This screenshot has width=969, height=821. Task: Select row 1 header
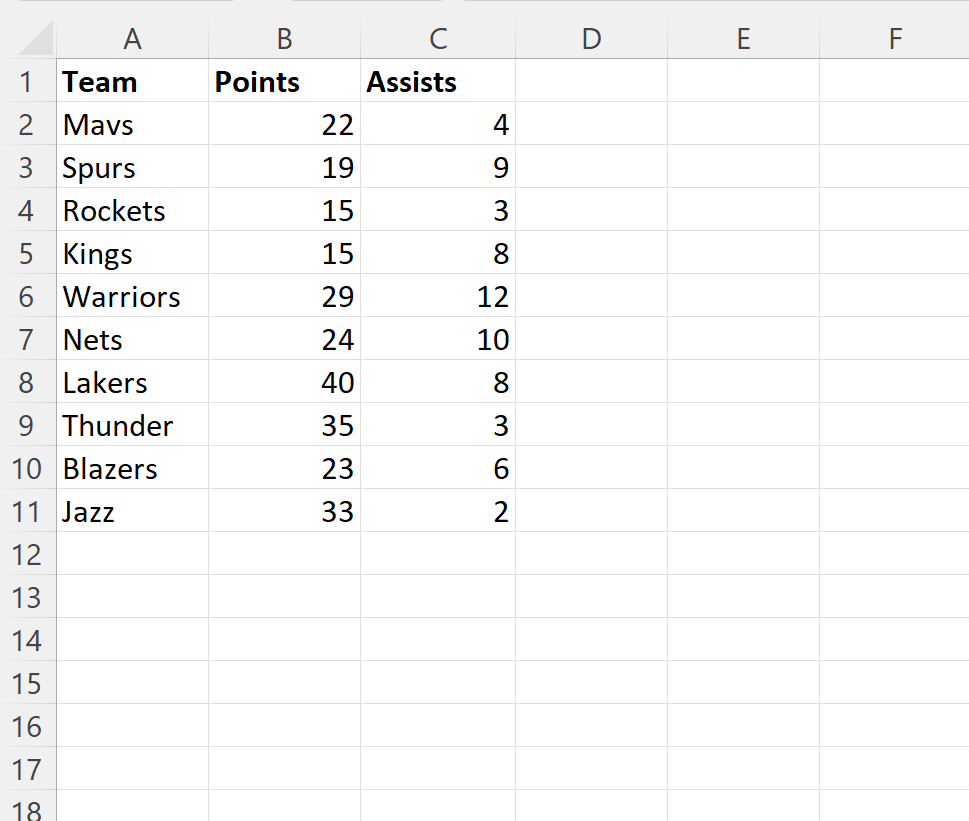[x=27, y=82]
